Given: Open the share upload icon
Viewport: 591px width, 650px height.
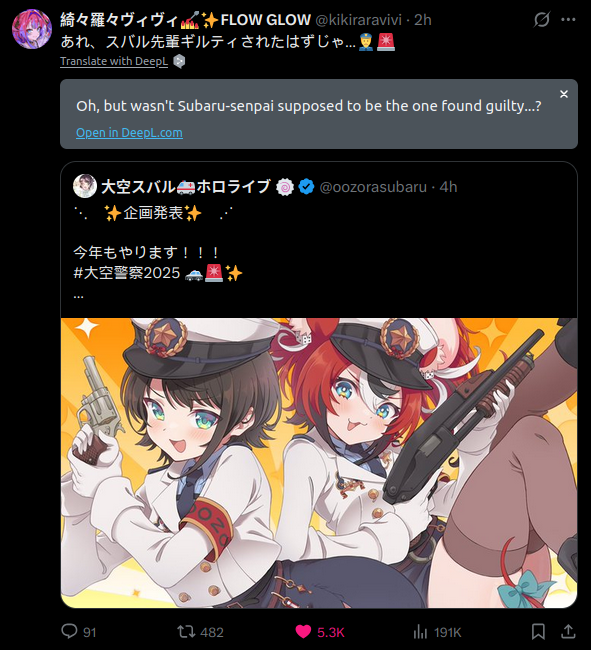Looking at the screenshot, I should 568,631.
